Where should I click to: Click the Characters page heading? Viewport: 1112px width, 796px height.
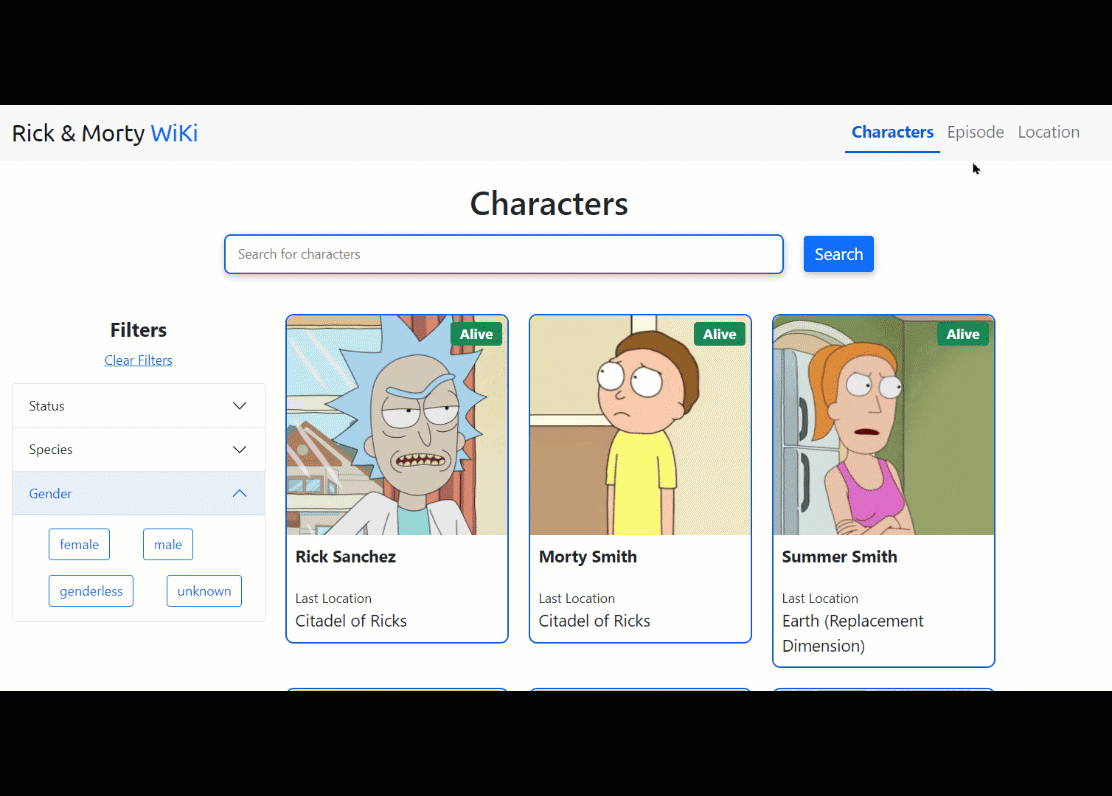[x=549, y=204]
